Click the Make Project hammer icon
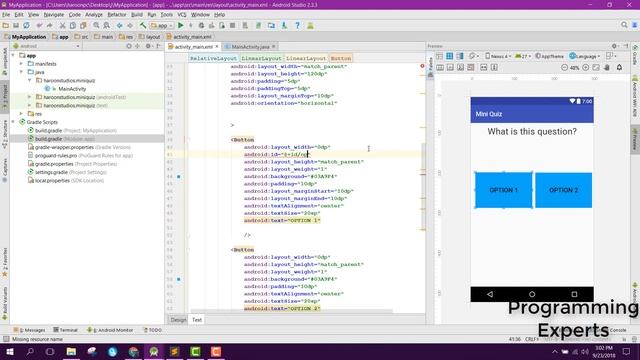This screenshot has width=640, height=360. tap(143, 25)
